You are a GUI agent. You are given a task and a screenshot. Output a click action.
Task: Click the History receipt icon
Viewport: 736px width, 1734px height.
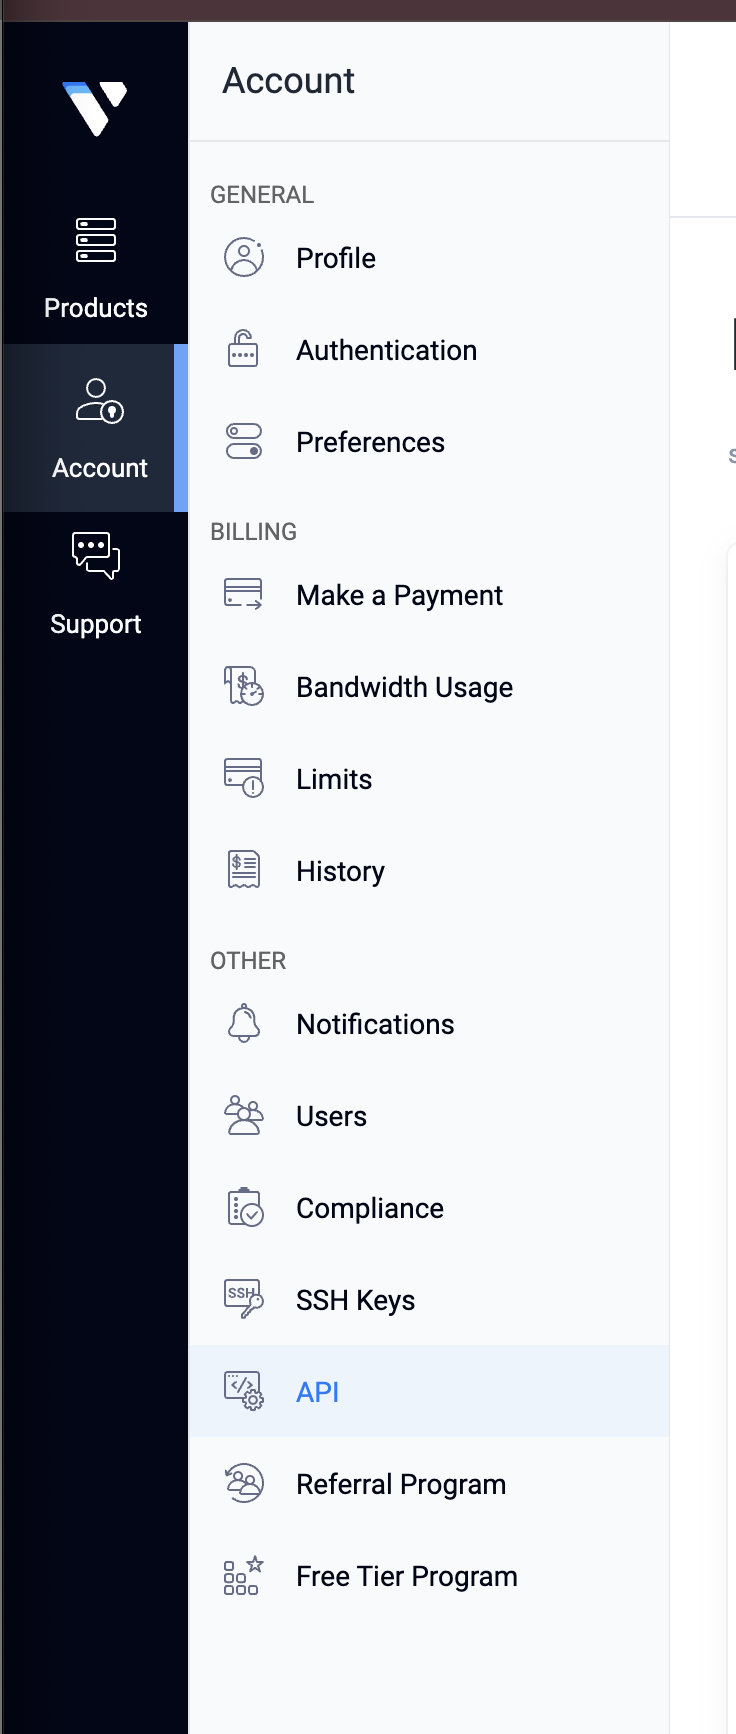(244, 870)
